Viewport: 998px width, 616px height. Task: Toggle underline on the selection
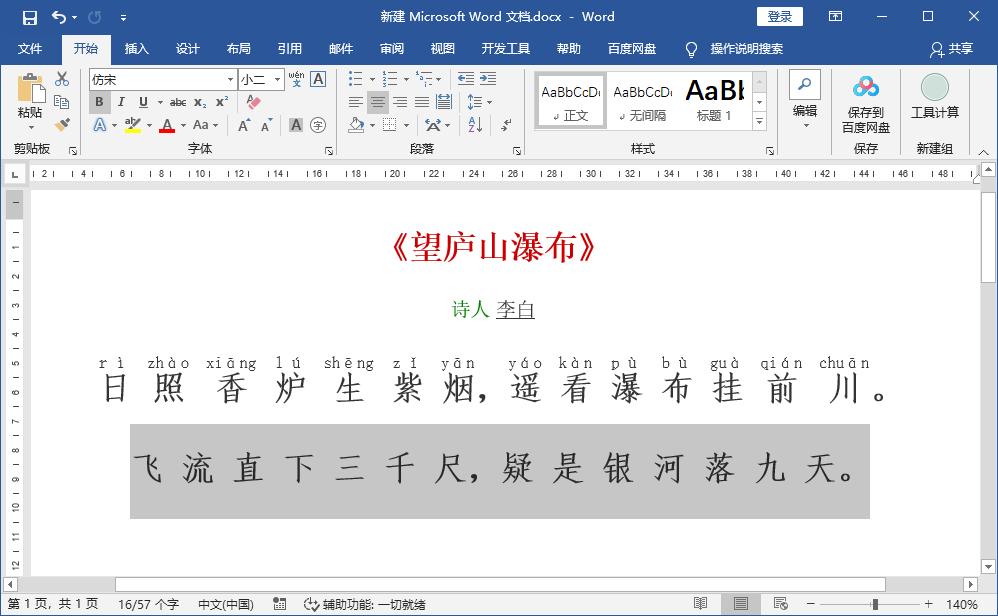(x=143, y=101)
